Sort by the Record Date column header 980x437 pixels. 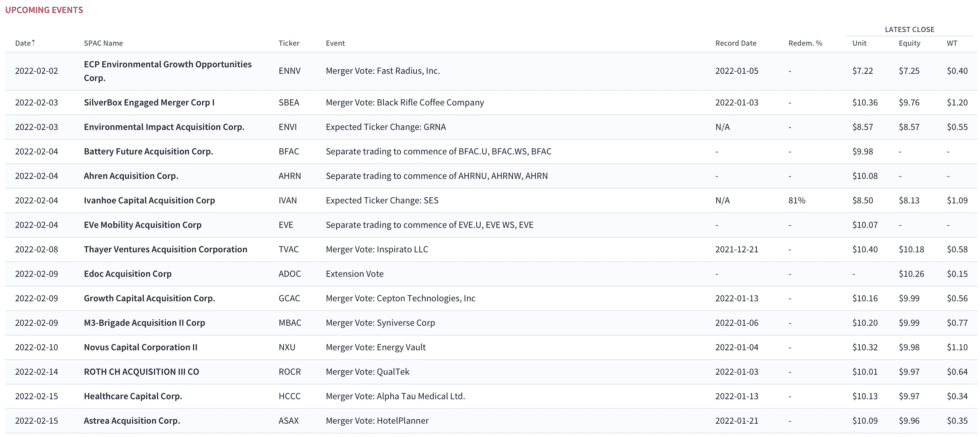pos(736,43)
